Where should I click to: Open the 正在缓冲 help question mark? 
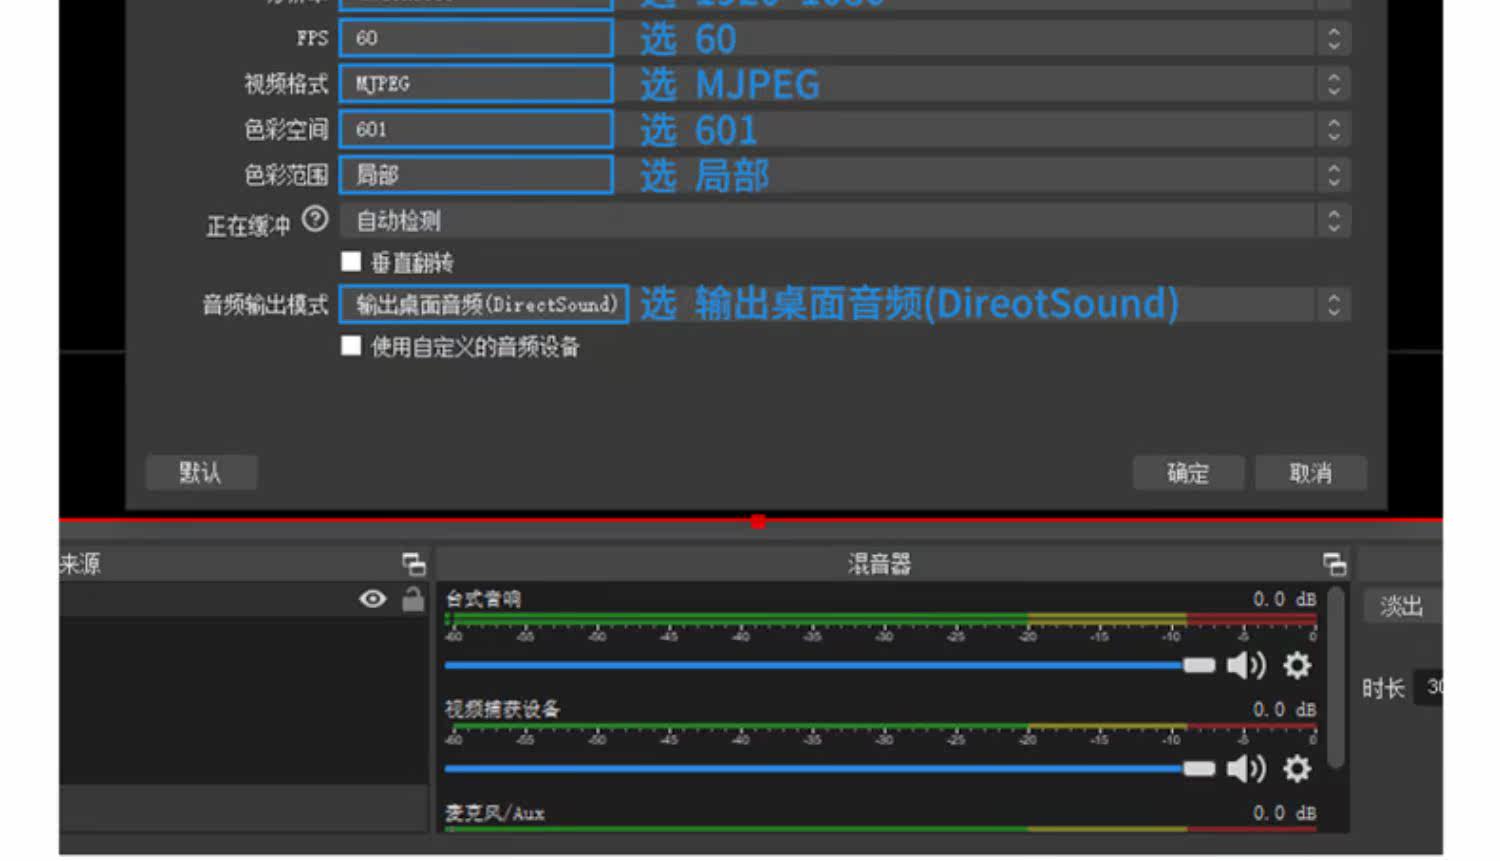click(x=315, y=219)
